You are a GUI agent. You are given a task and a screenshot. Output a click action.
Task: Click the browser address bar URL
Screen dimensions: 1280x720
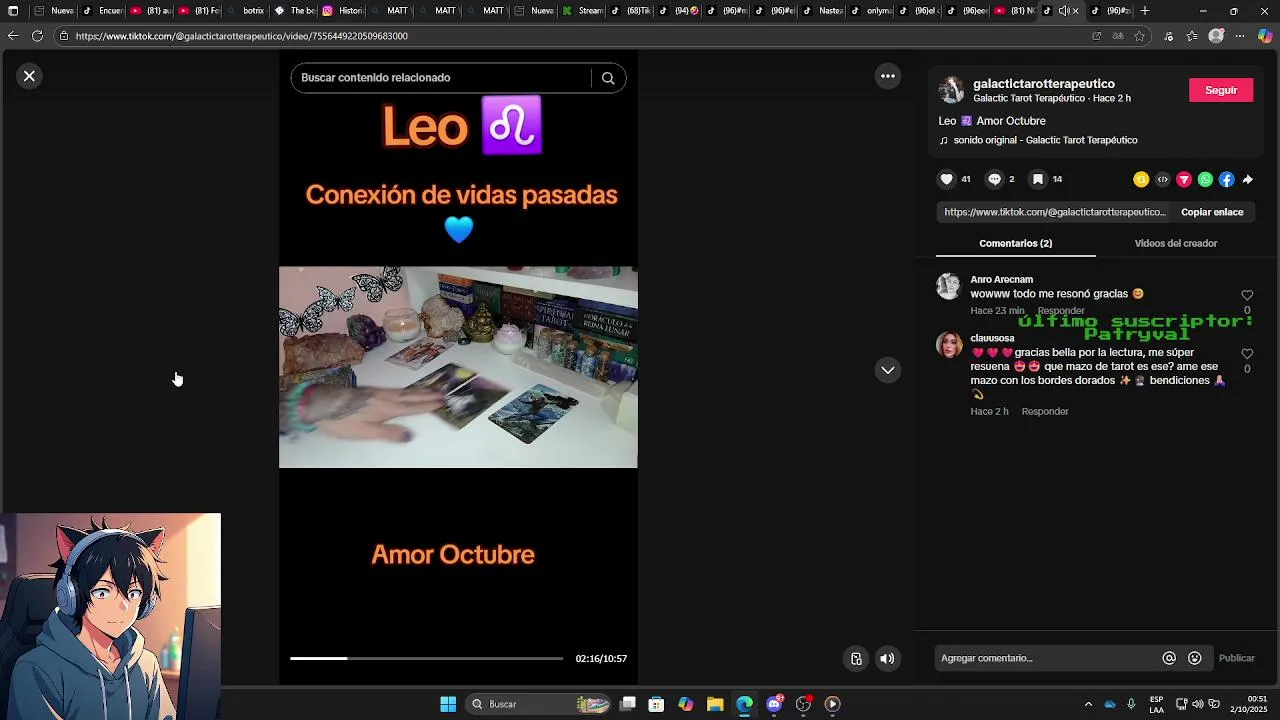(x=241, y=36)
